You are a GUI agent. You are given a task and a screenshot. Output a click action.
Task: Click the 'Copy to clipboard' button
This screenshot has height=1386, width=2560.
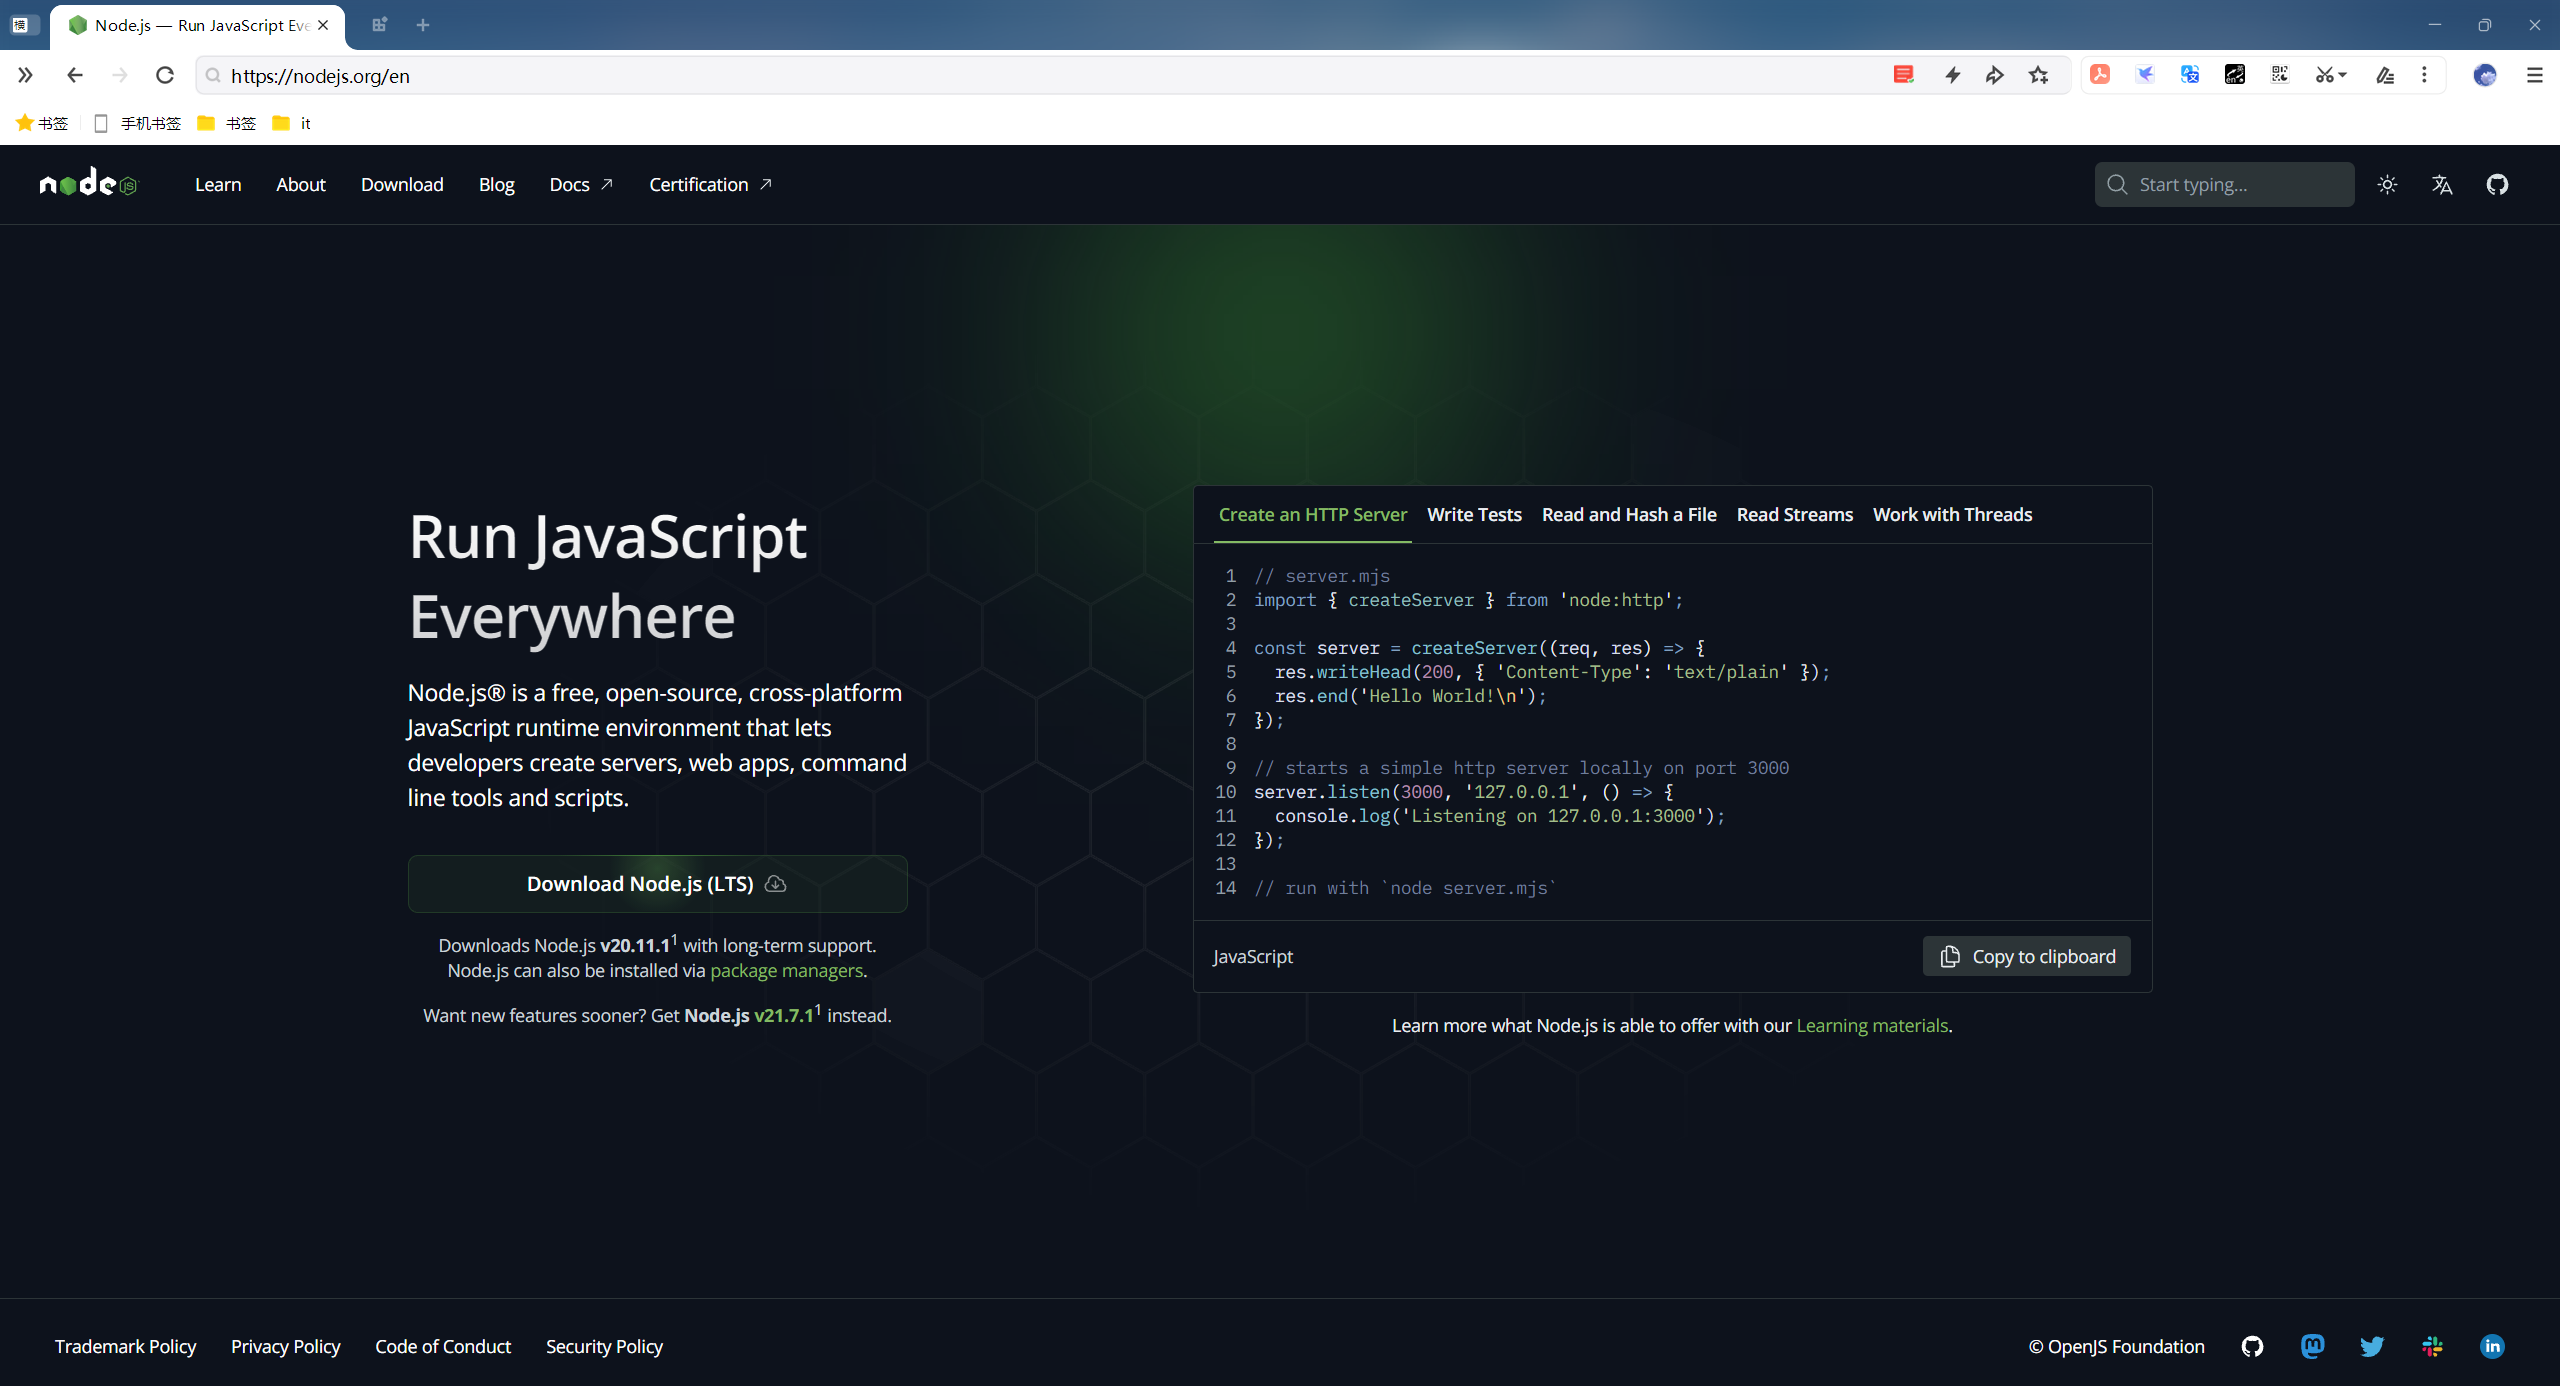click(2027, 957)
